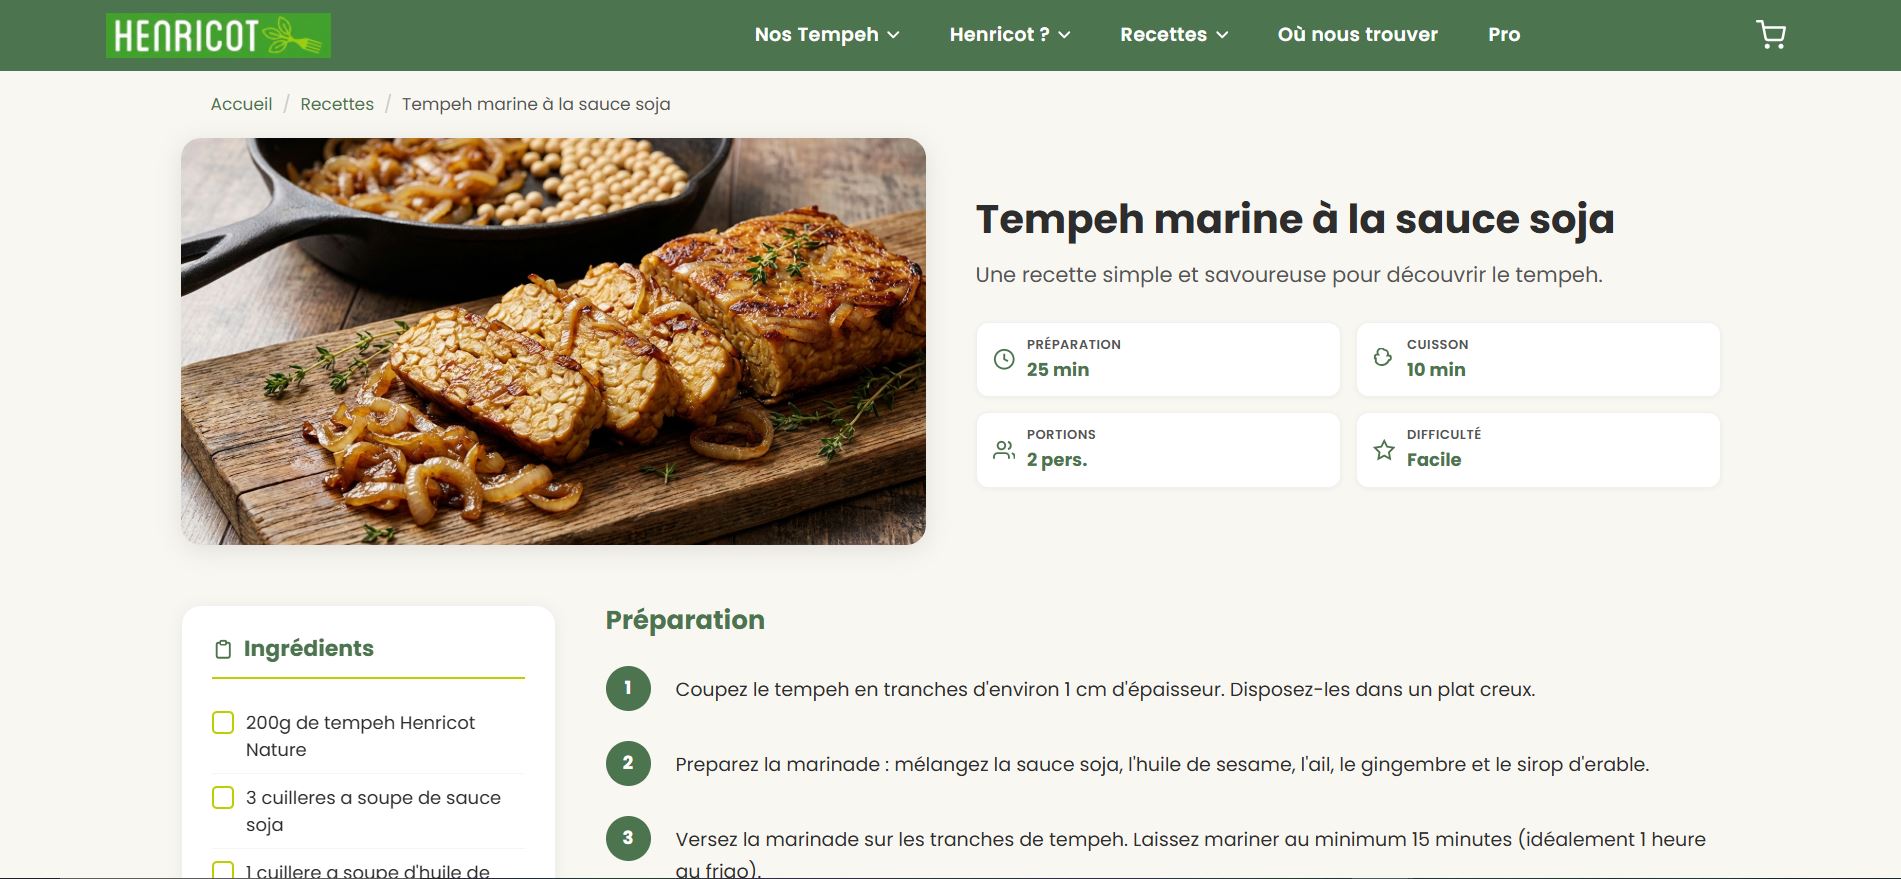The height and width of the screenshot is (879, 1901).
Task: Click the people icon beside Portions
Action: click(1004, 449)
